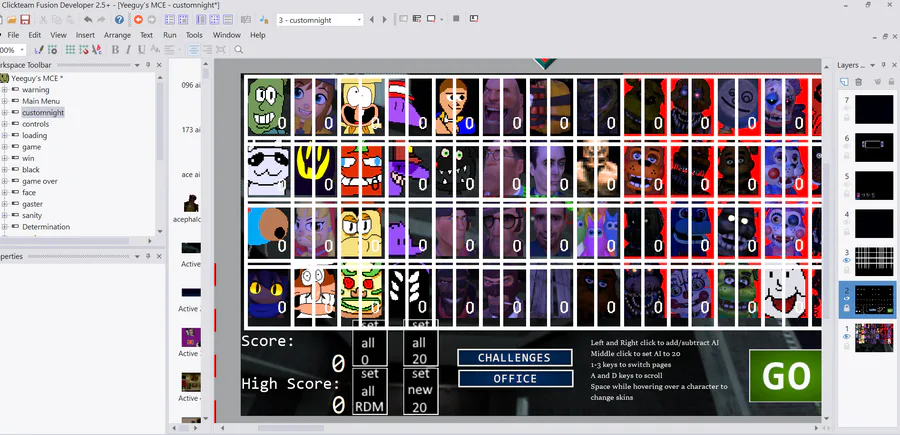Open the Window menu
900x435 pixels.
227,35
